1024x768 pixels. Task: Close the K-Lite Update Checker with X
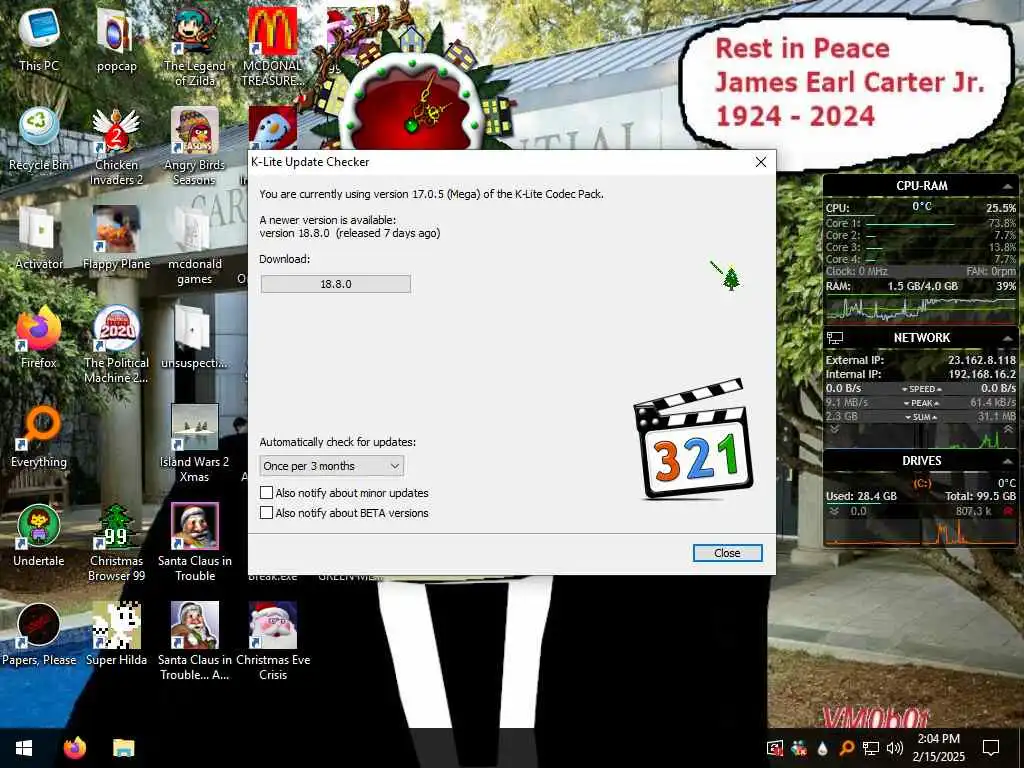point(761,162)
